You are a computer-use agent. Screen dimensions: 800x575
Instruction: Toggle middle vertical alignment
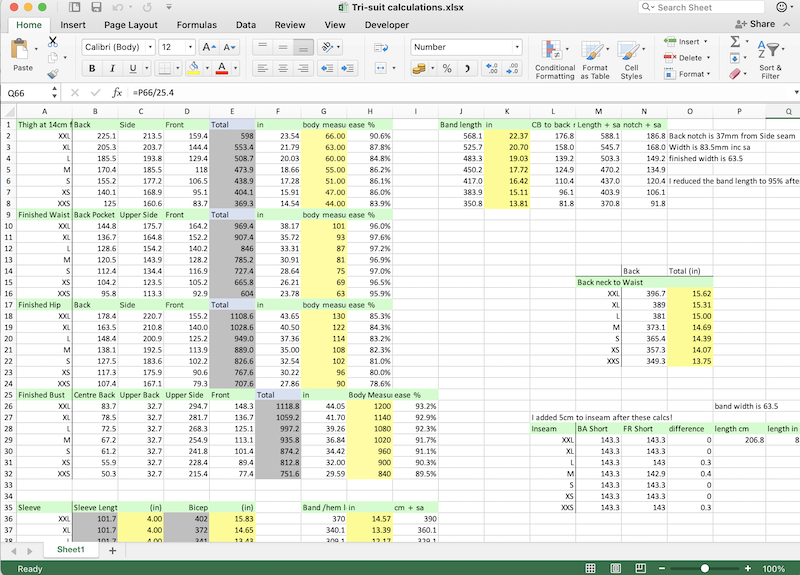coord(283,47)
